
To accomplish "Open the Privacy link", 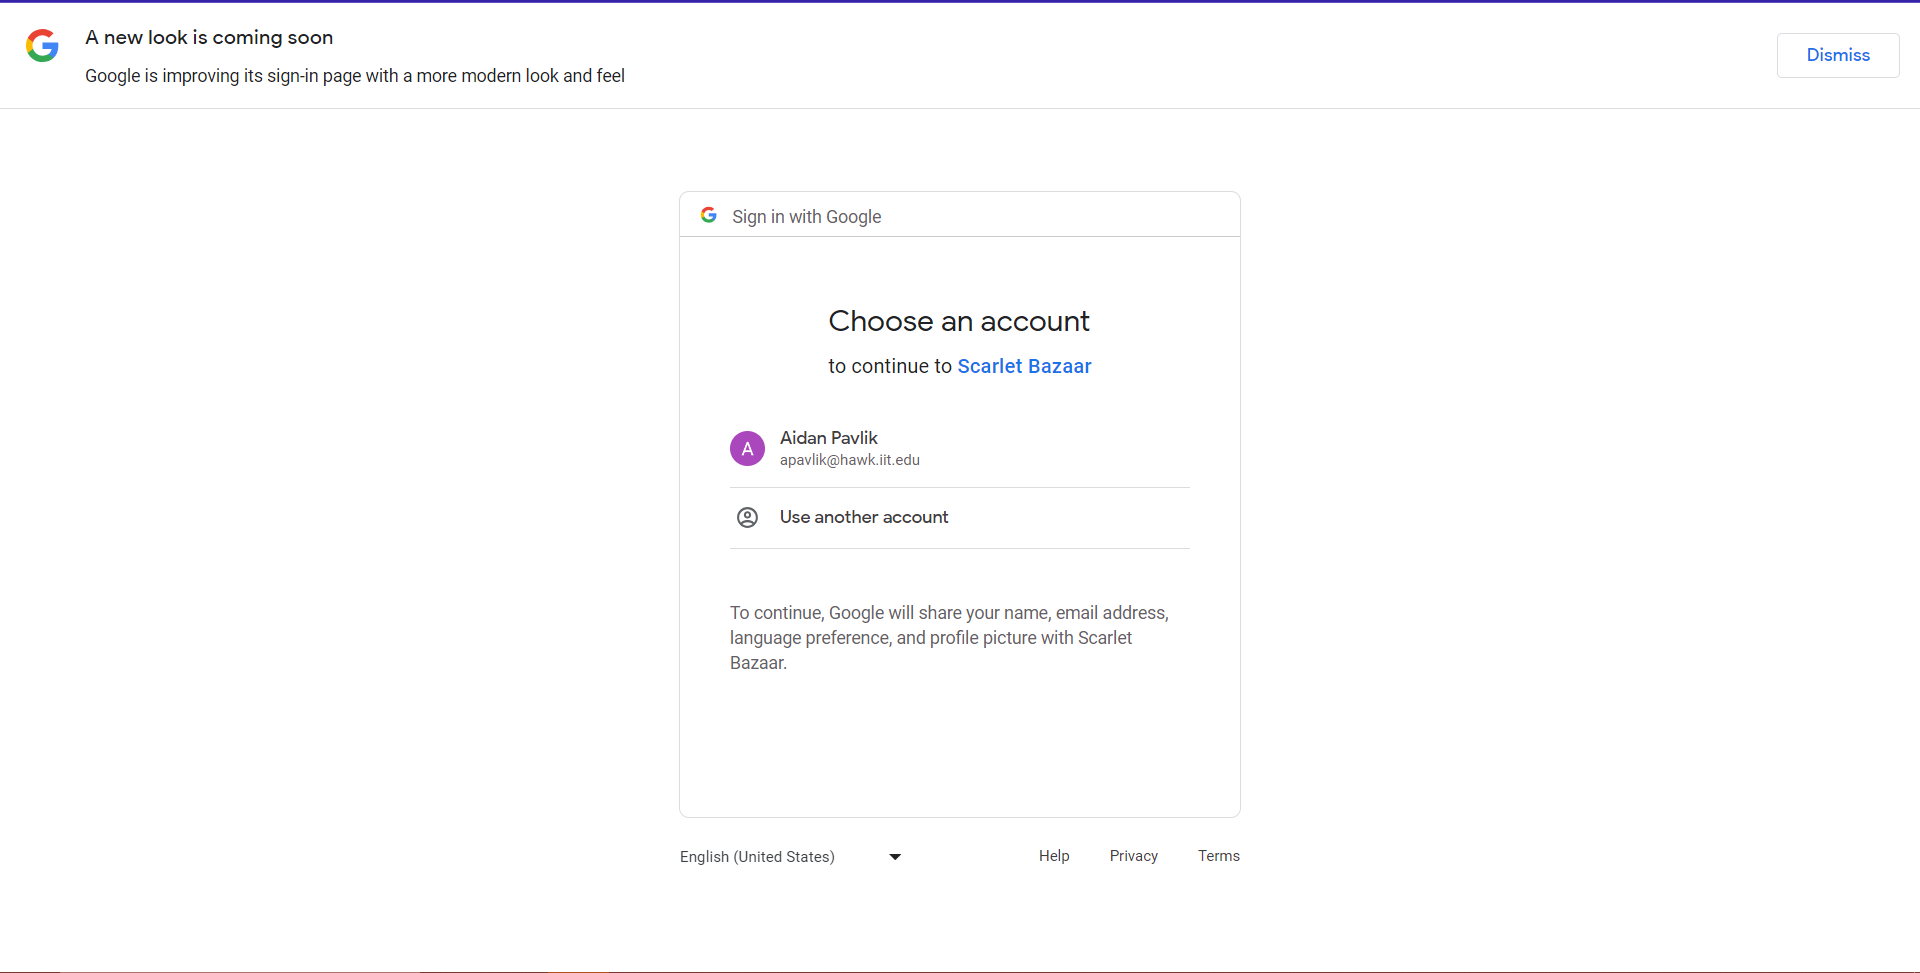I will (x=1133, y=856).
